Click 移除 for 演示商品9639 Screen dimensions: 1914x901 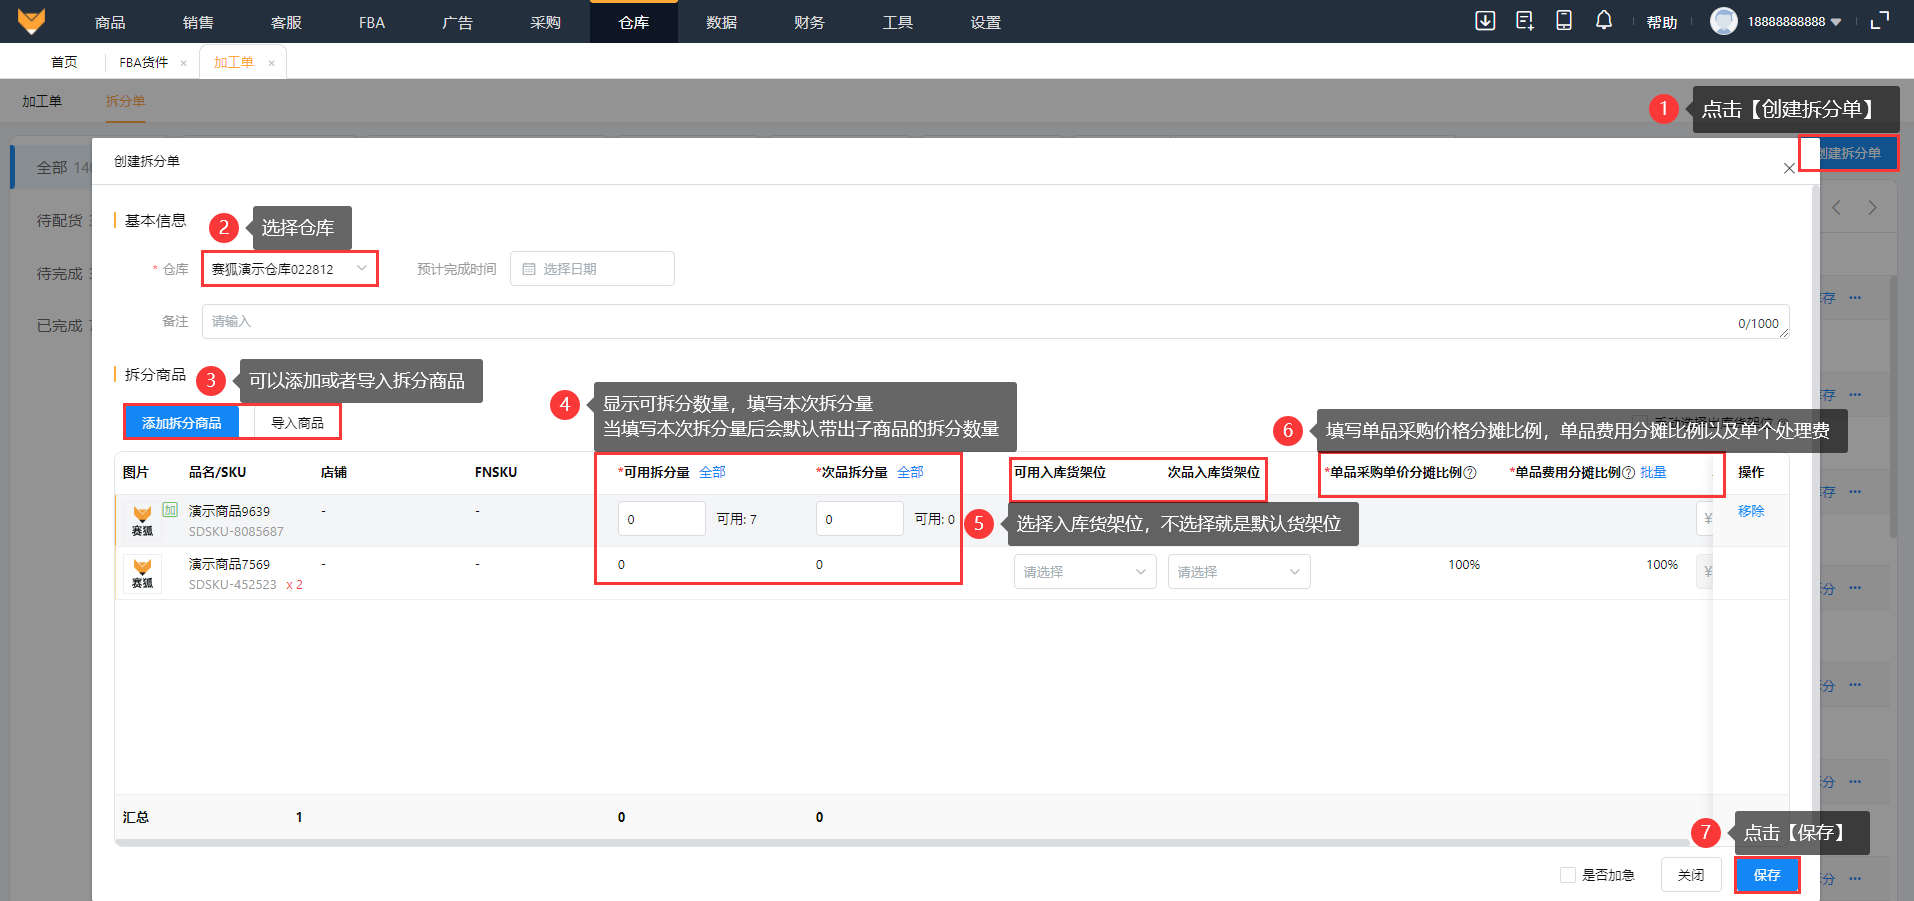[x=1751, y=511]
